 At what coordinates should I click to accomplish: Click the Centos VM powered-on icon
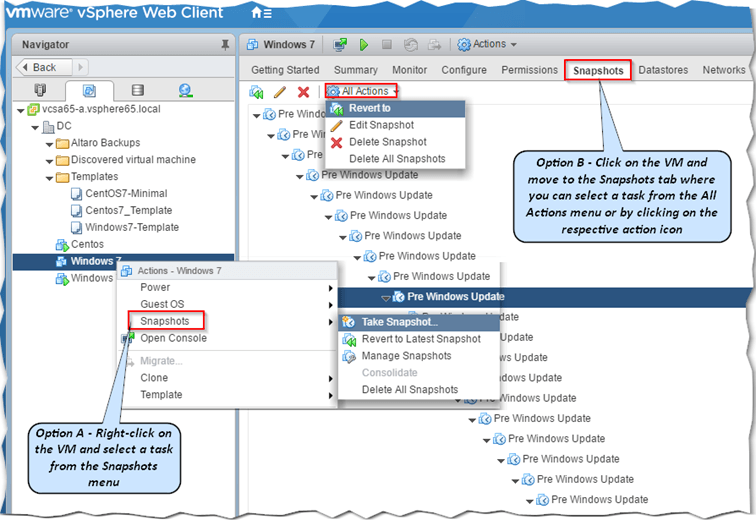(62, 245)
